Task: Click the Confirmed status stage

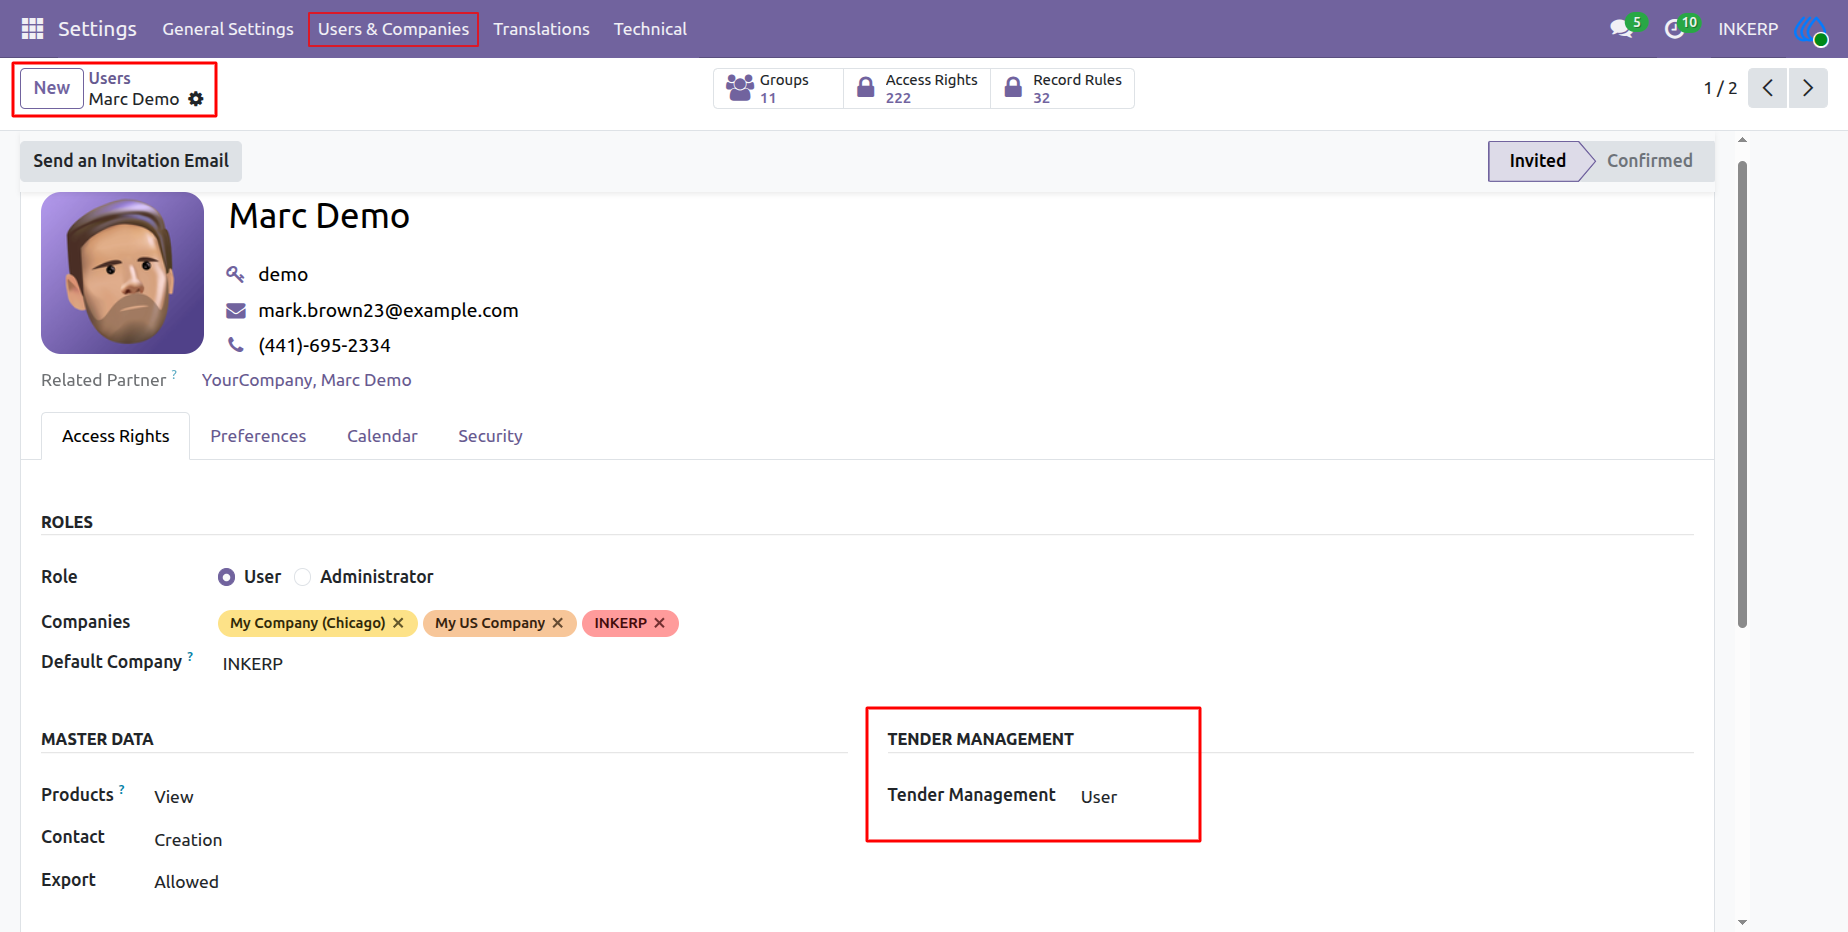Action: click(x=1650, y=161)
